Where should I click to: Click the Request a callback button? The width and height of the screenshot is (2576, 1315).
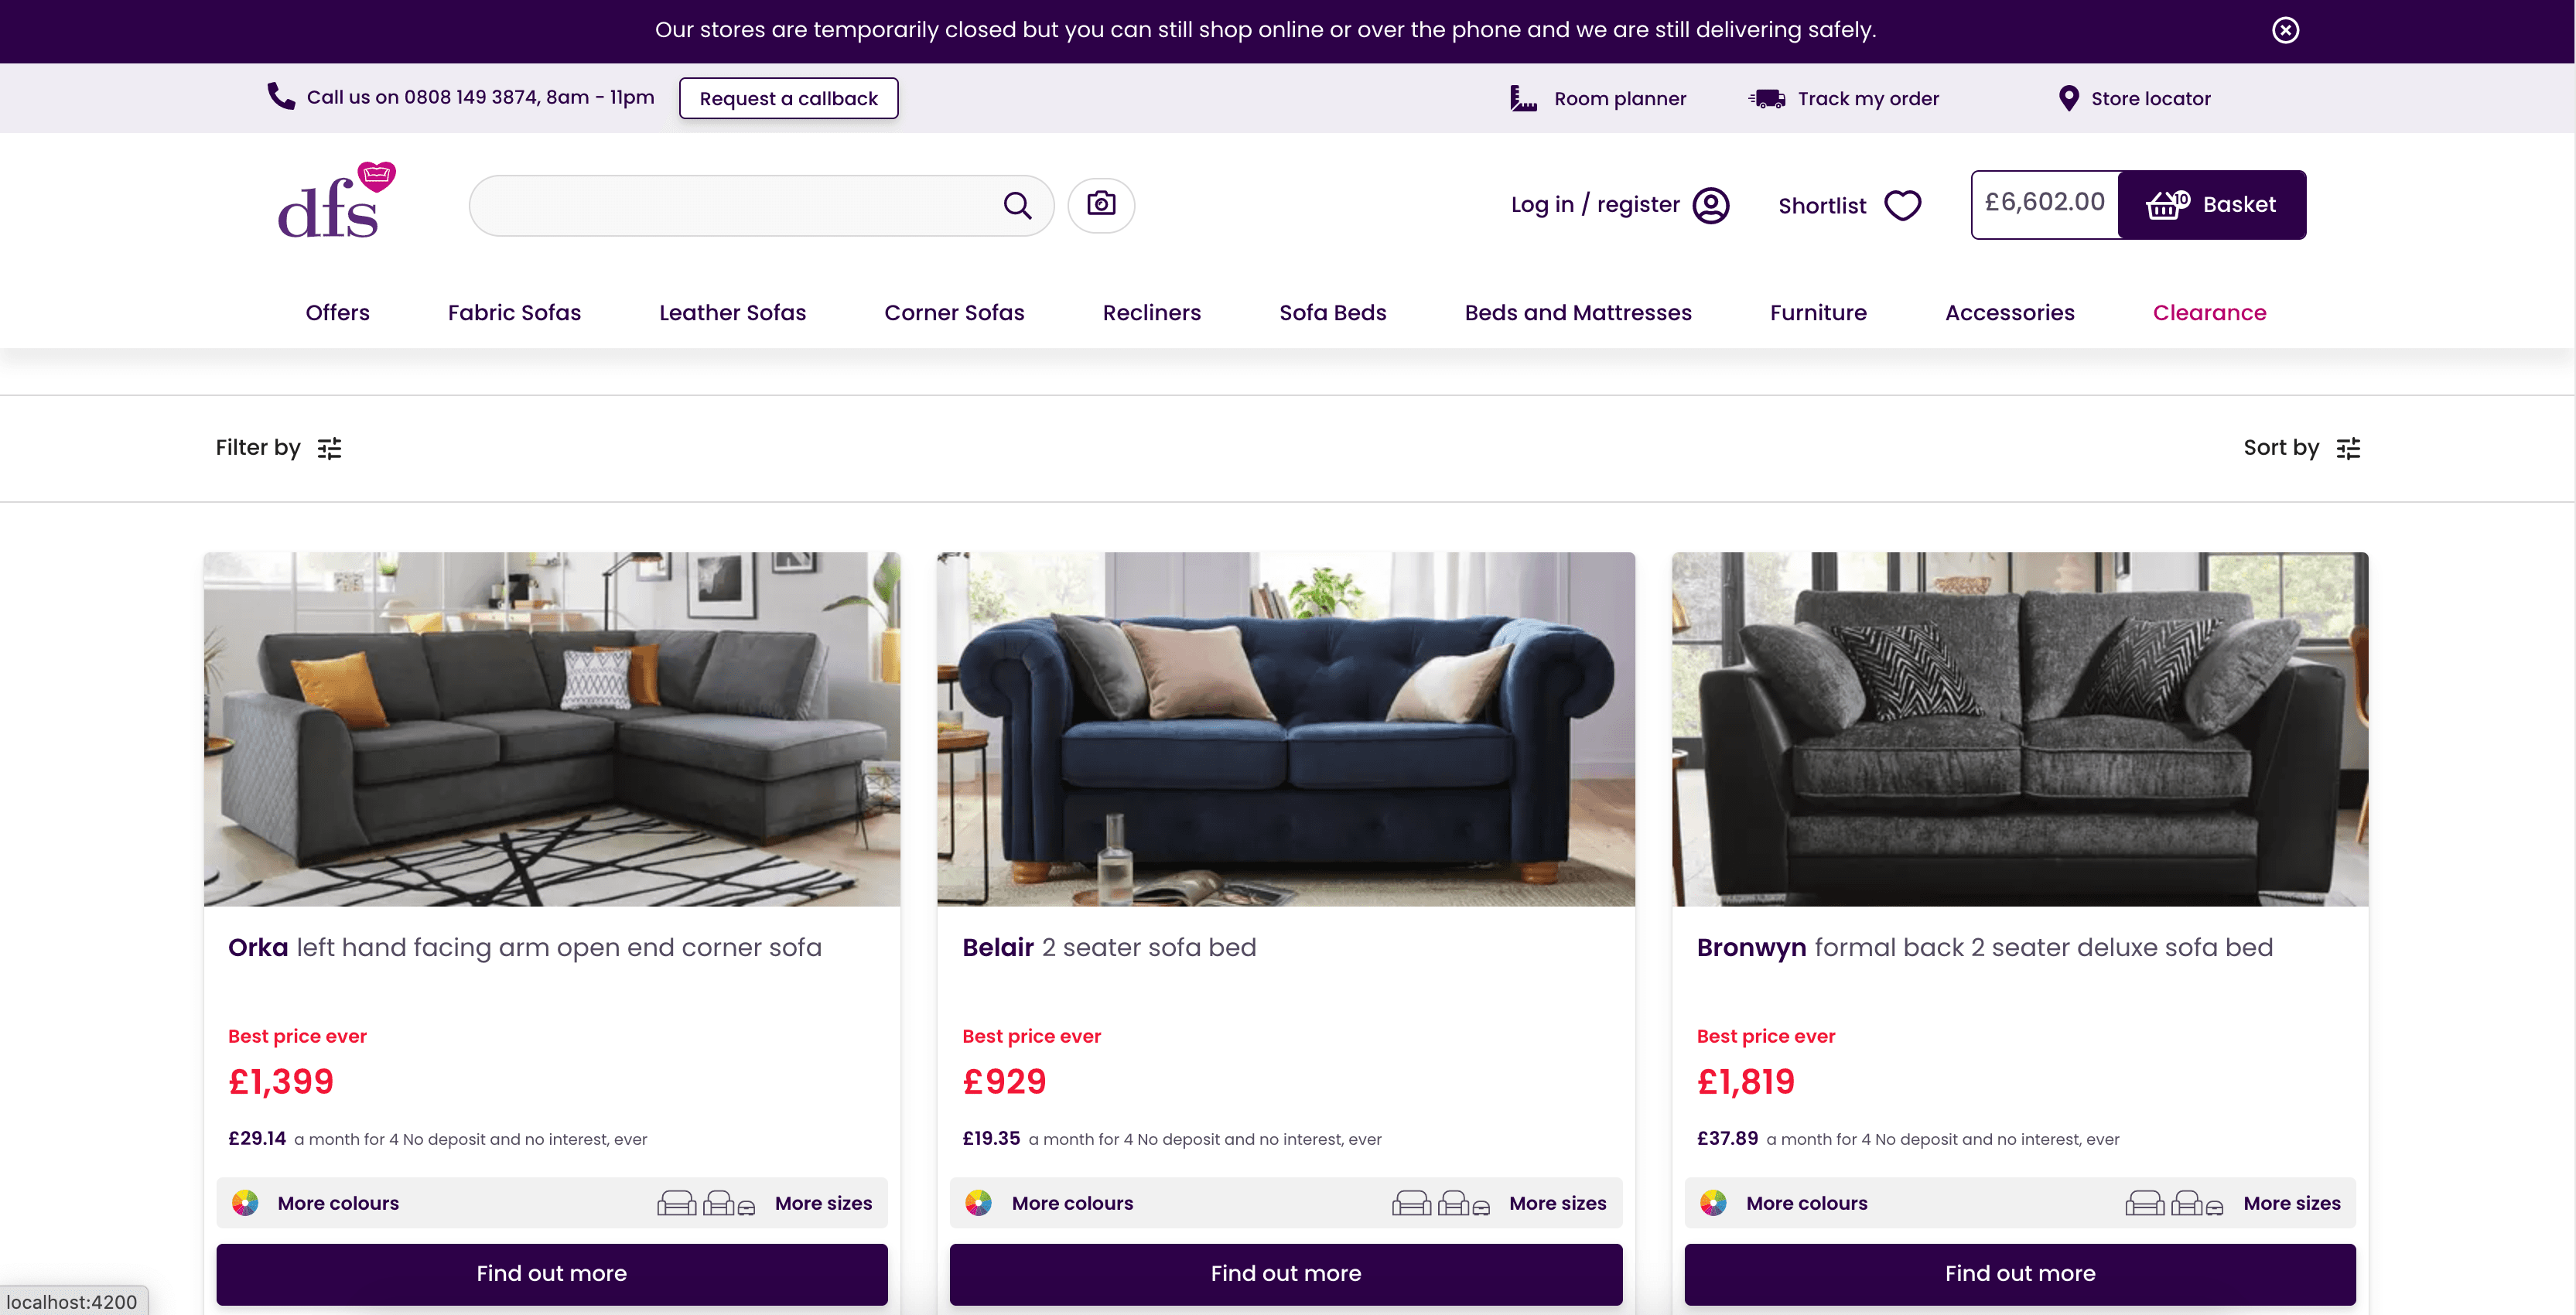tap(788, 98)
